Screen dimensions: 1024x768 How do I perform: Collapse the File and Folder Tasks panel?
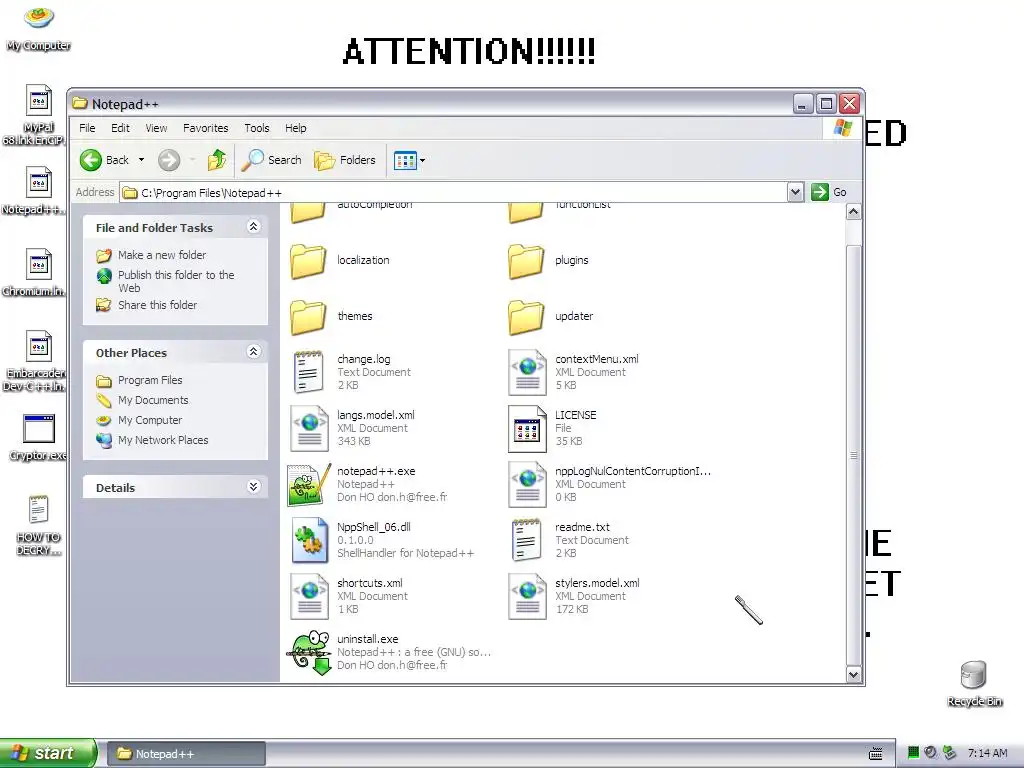[x=253, y=227]
